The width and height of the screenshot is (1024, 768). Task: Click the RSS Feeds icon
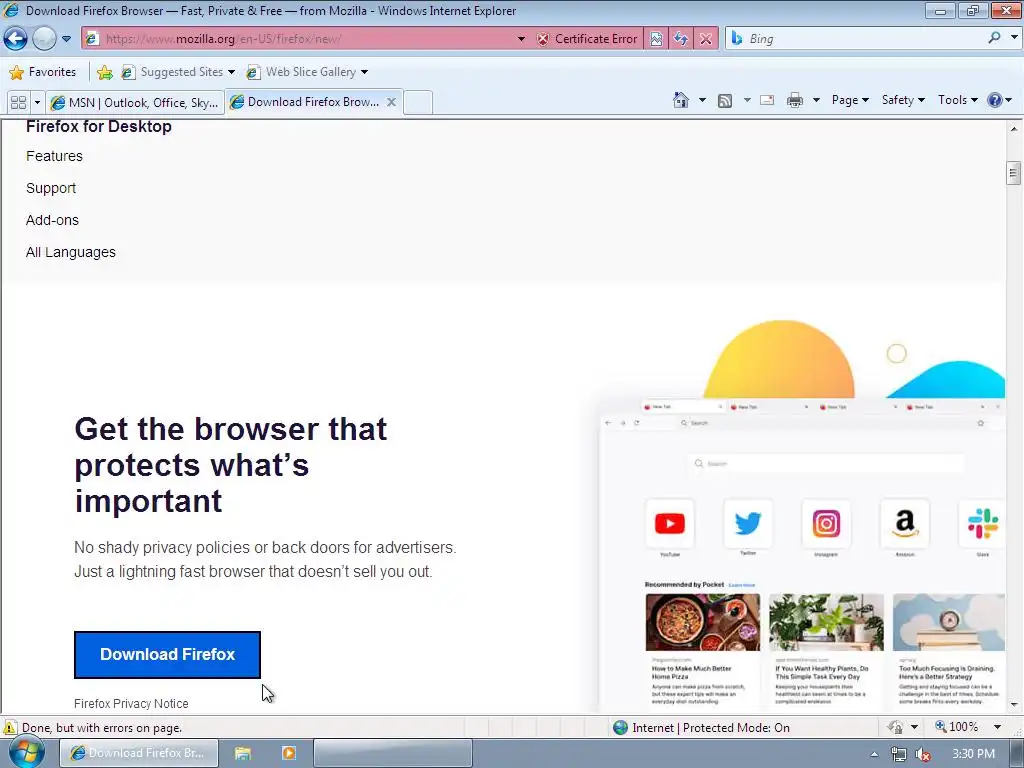point(725,101)
